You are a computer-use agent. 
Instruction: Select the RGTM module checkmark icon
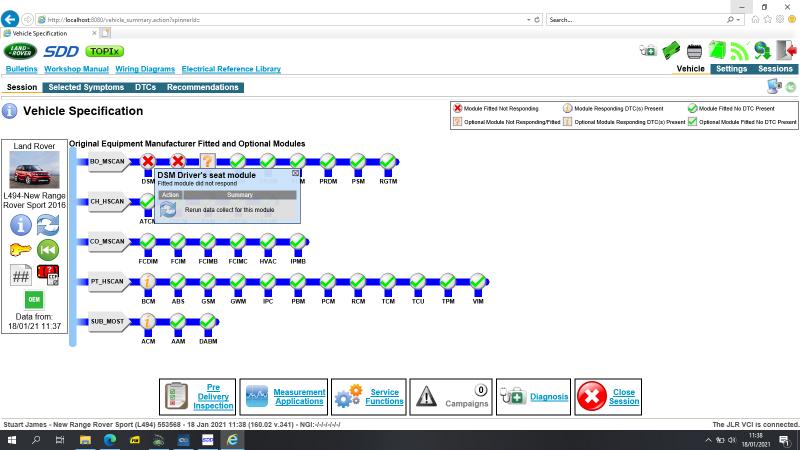tap(388, 162)
